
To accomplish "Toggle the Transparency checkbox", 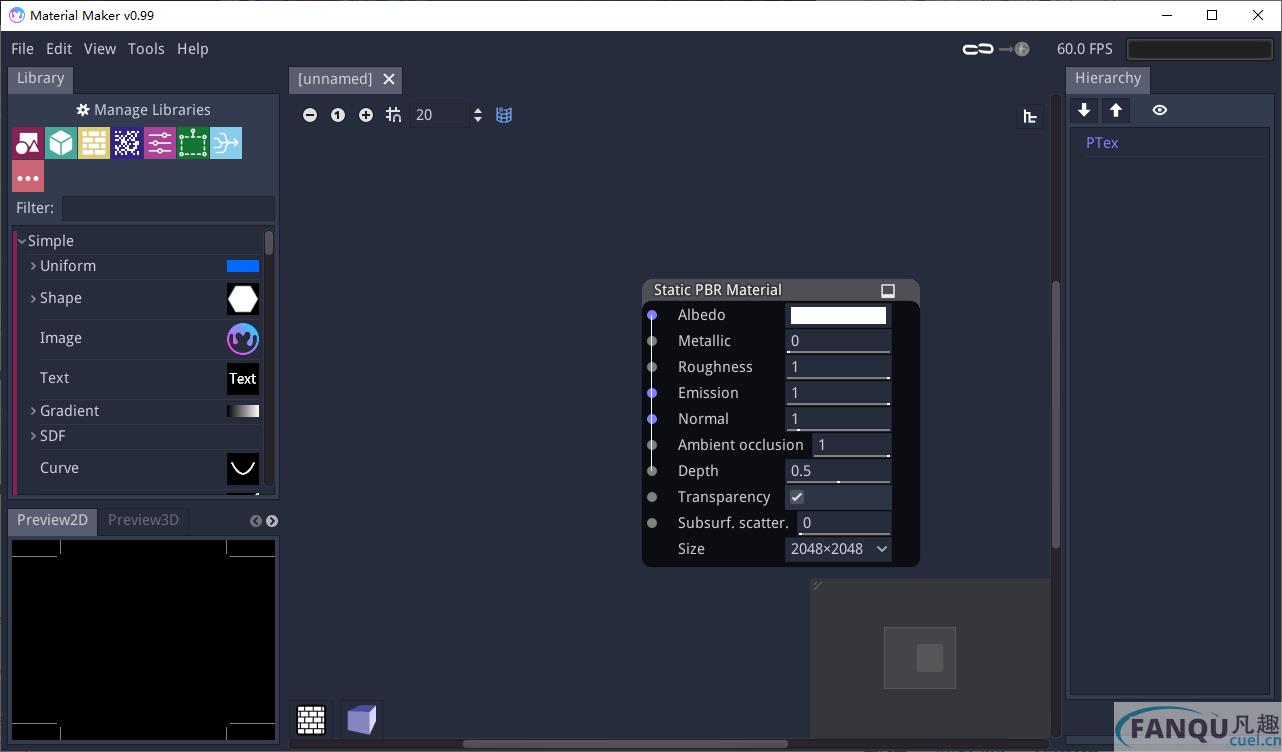I will 797,497.
